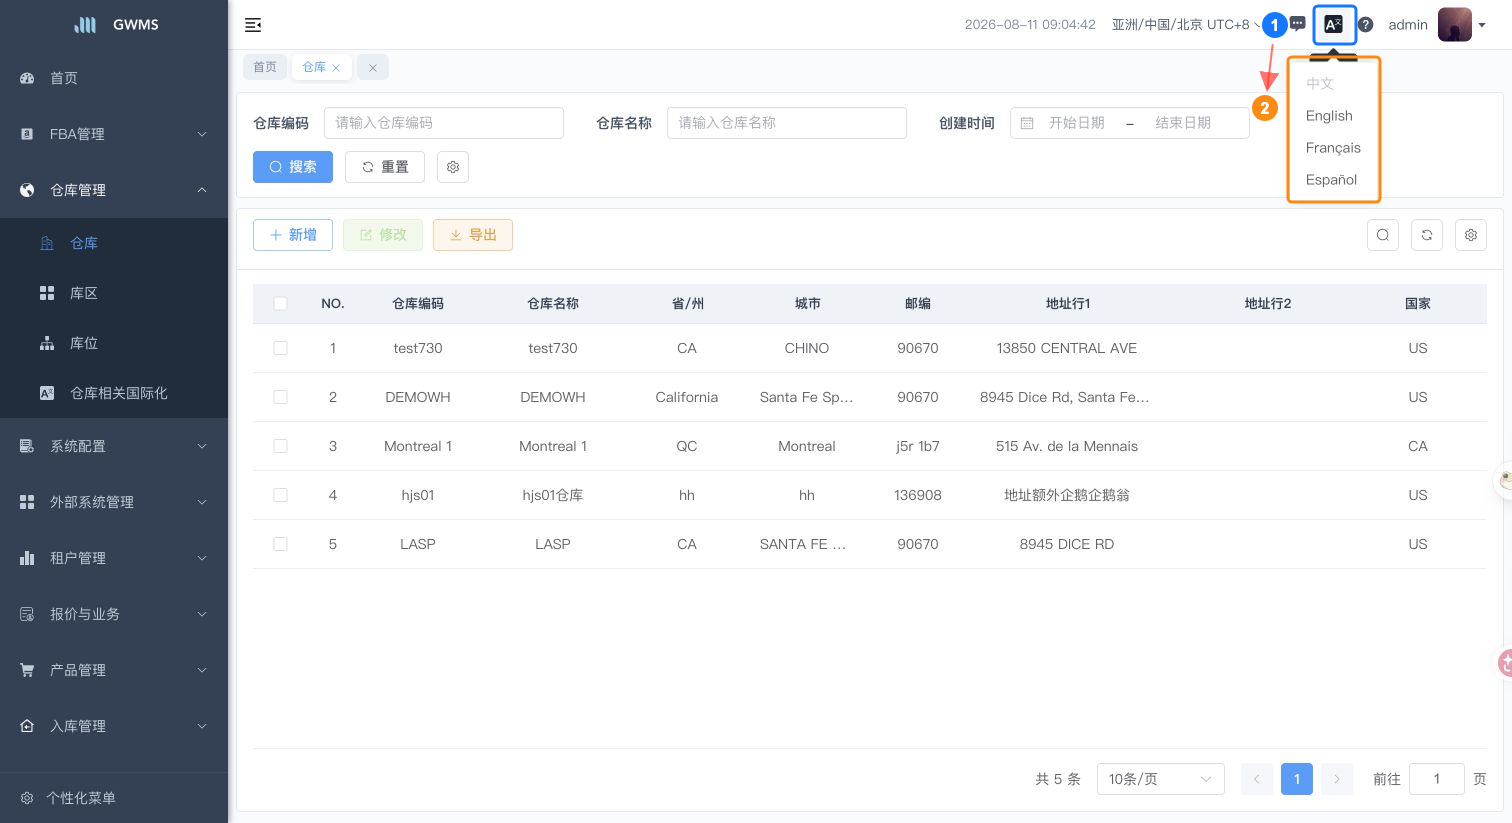Viewport: 1512px width, 823px height.
Task: Click the 导出 export button
Action: (473, 235)
